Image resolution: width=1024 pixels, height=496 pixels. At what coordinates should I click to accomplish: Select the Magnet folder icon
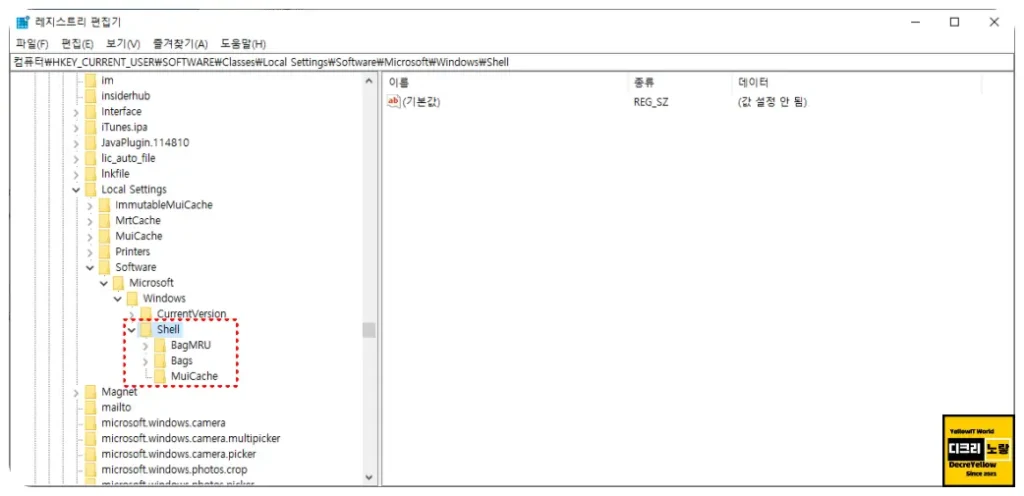[90, 392]
